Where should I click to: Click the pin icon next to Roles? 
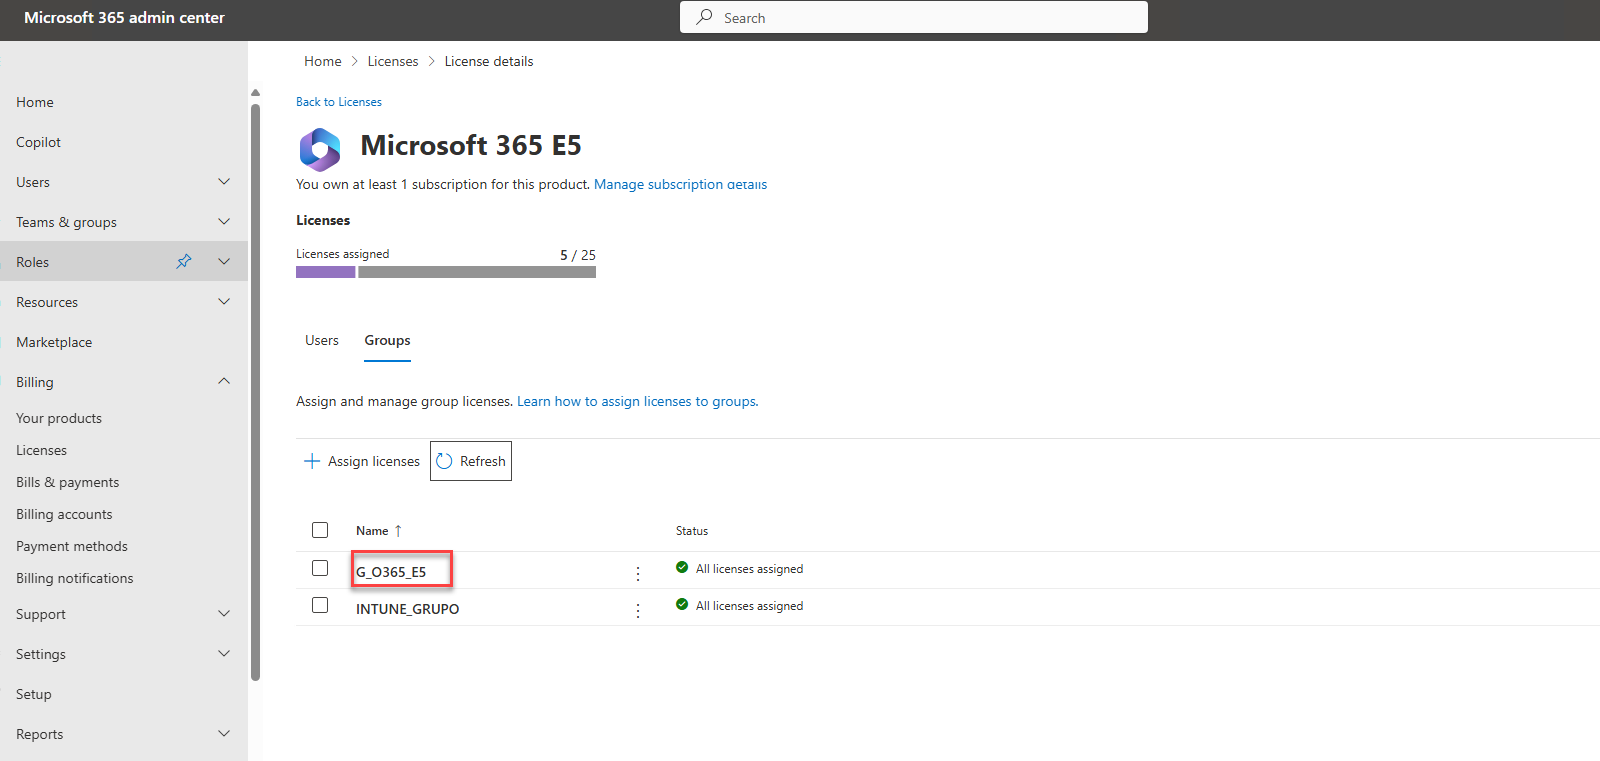point(184,261)
